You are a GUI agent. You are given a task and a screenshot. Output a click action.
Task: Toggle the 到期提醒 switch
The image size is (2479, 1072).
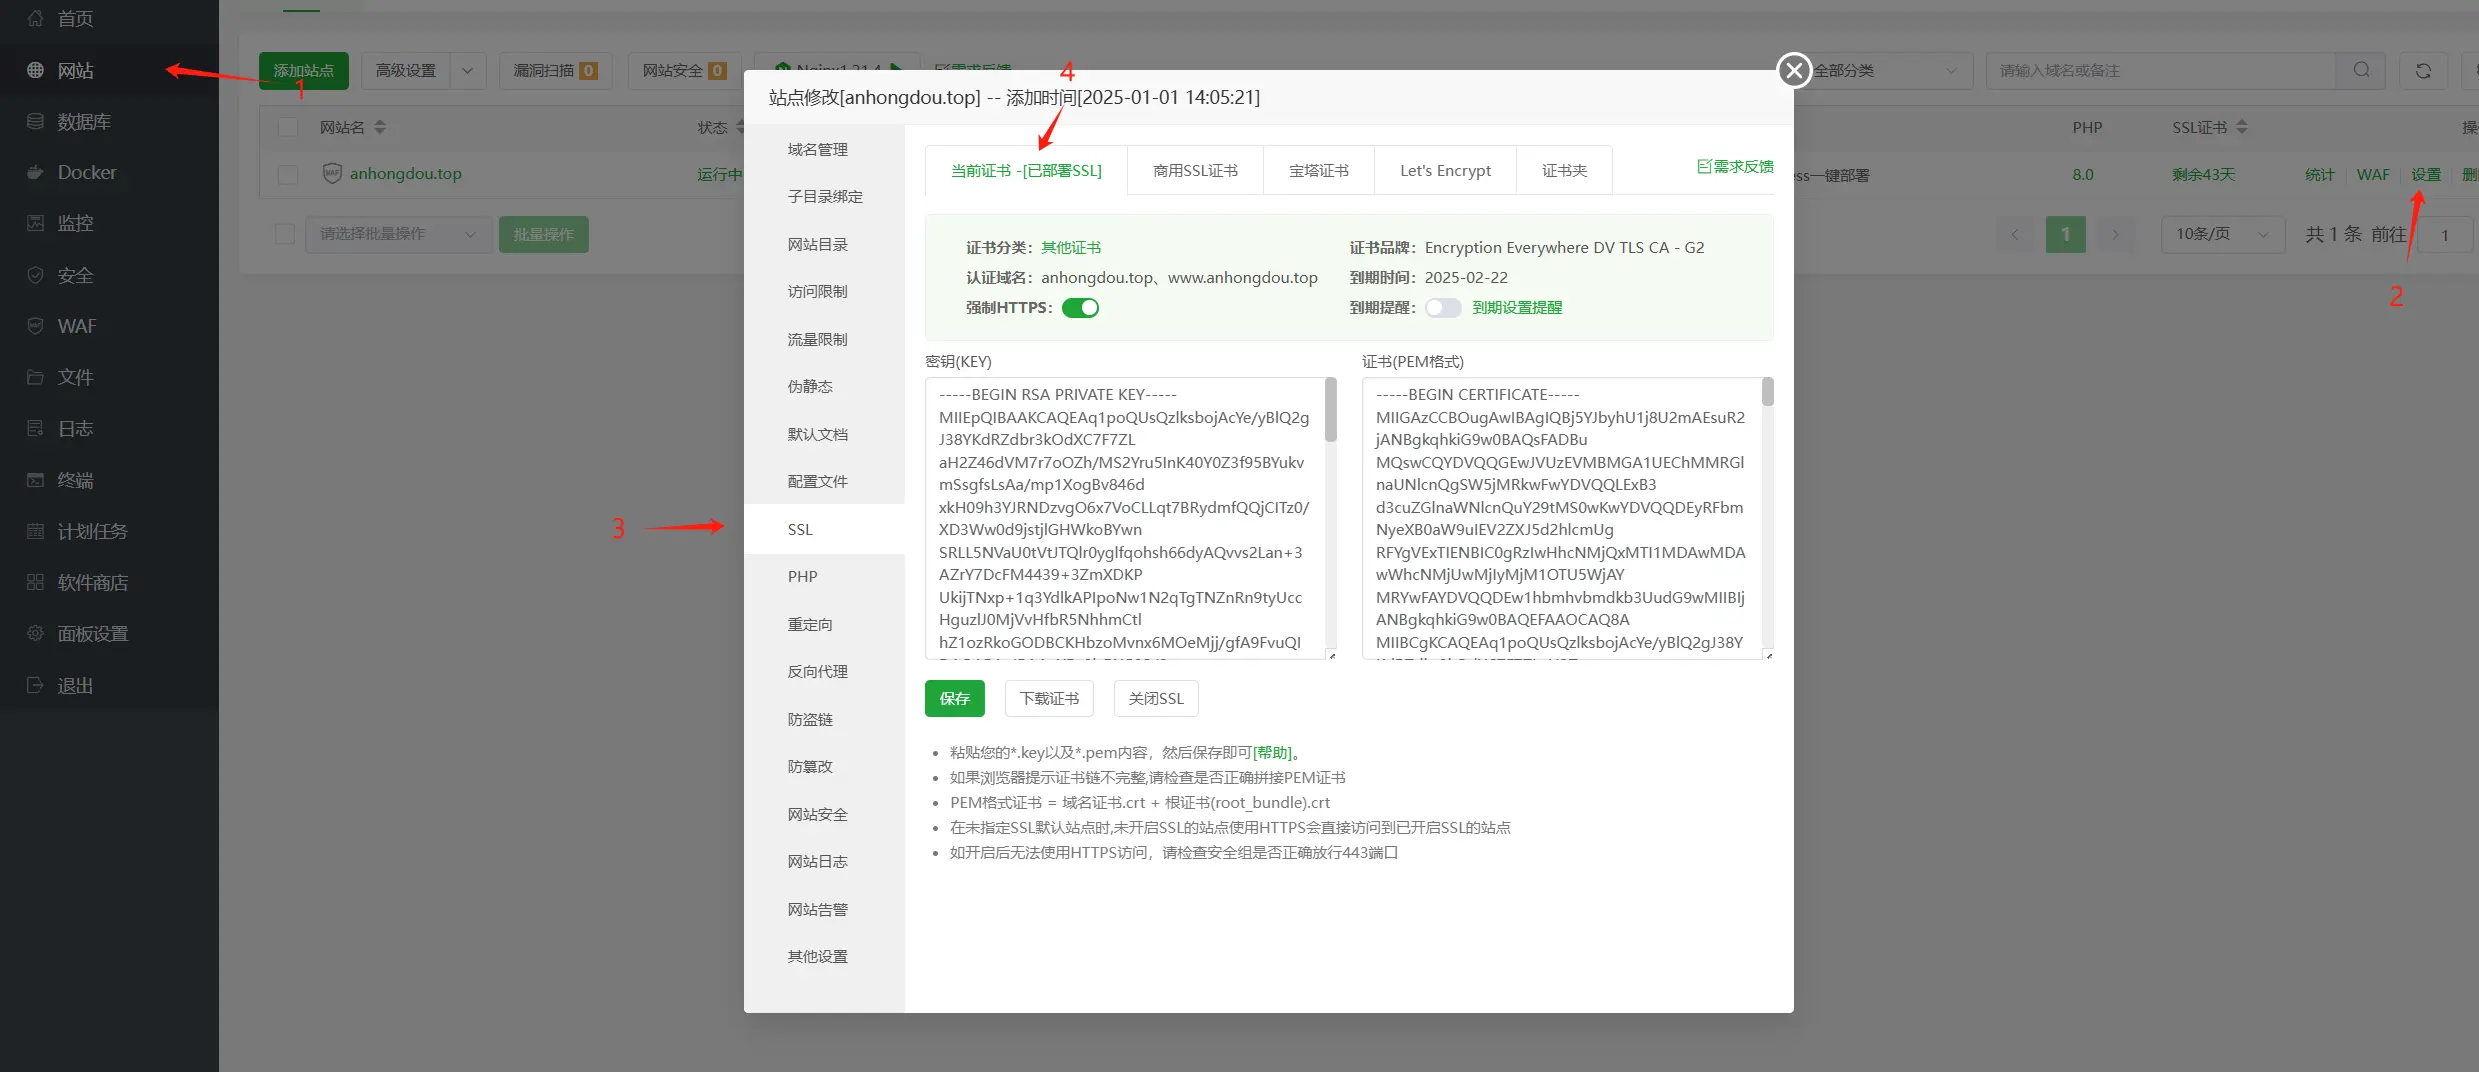coord(1443,308)
